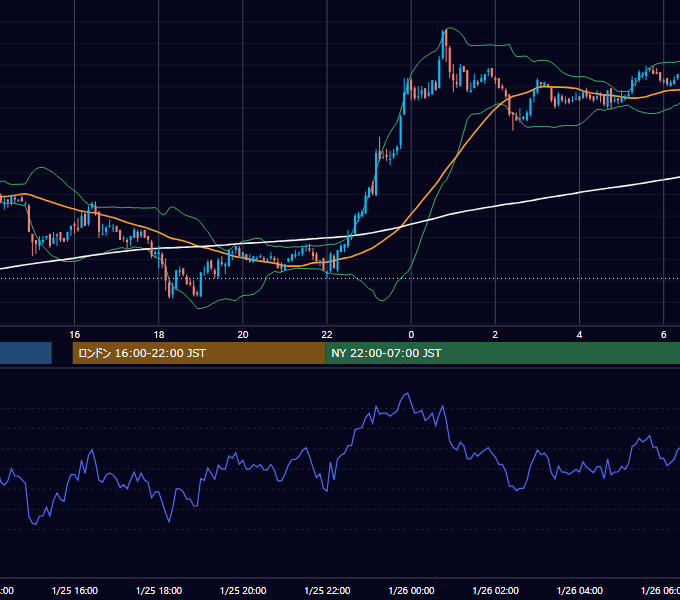The height and width of the screenshot is (600, 680).
Task: Click the 1/26 00:00 time label
Action: (411, 590)
